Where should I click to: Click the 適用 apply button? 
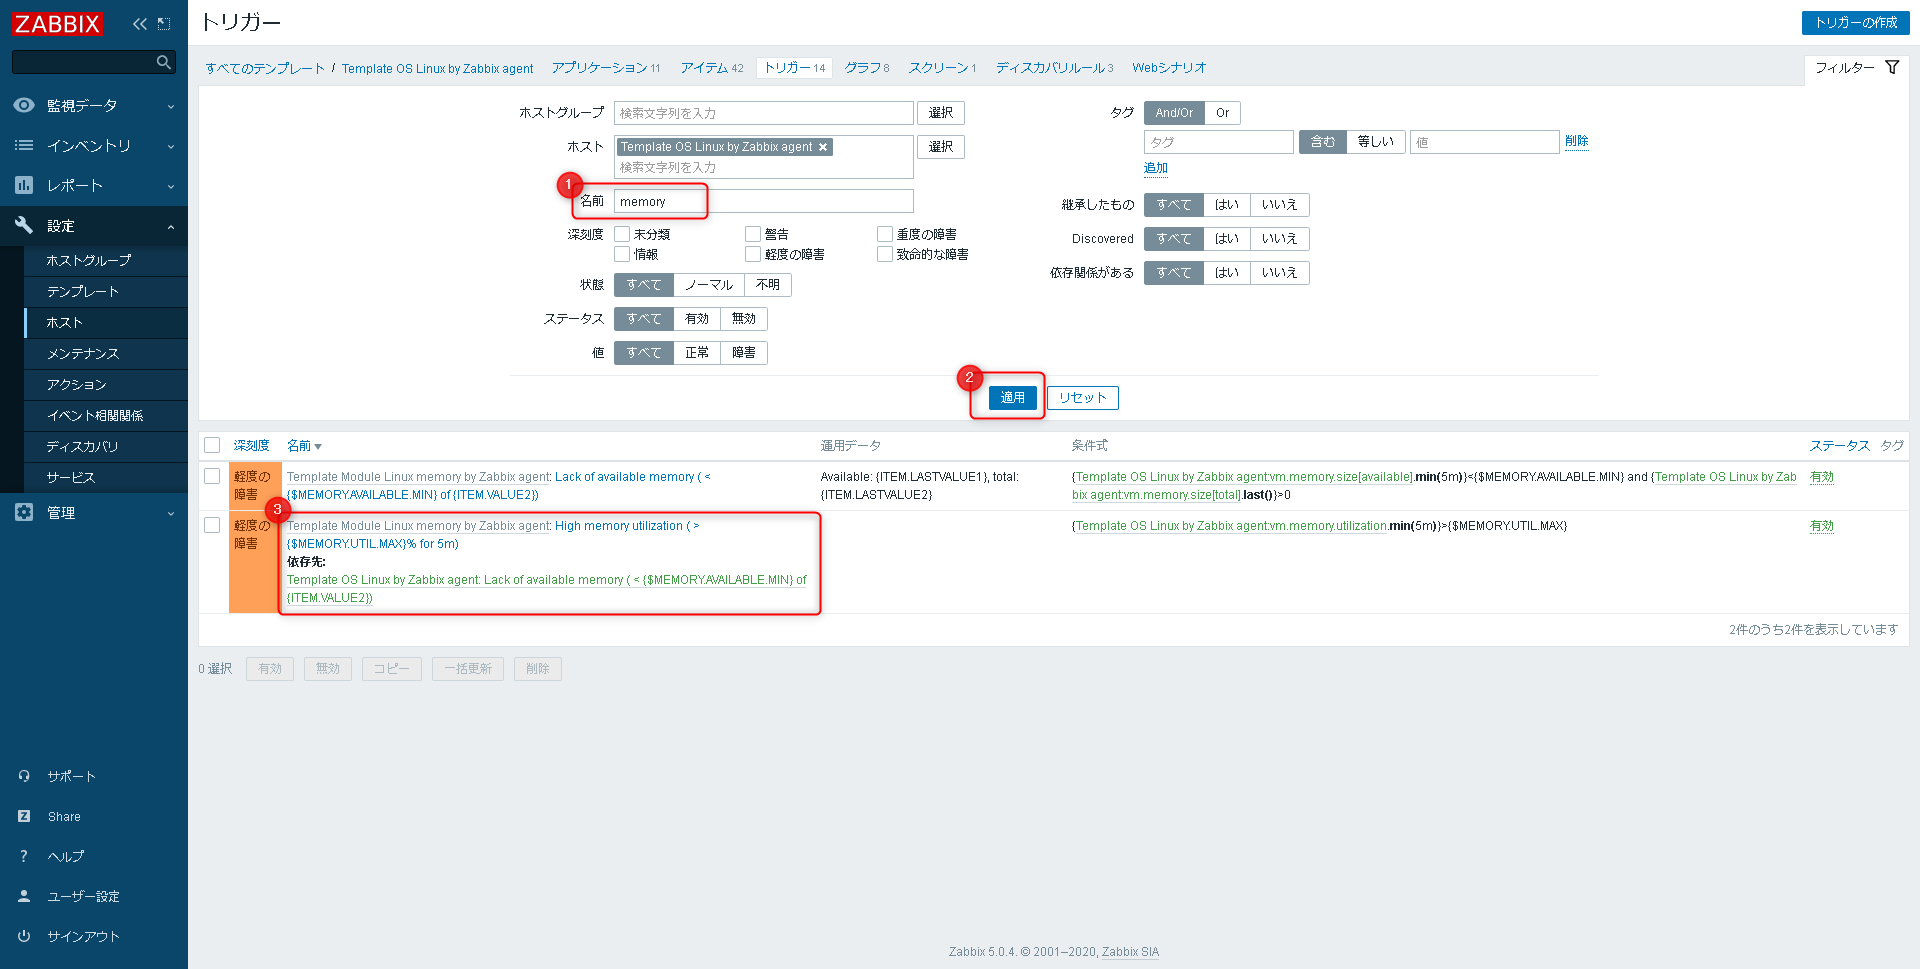[1012, 397]
